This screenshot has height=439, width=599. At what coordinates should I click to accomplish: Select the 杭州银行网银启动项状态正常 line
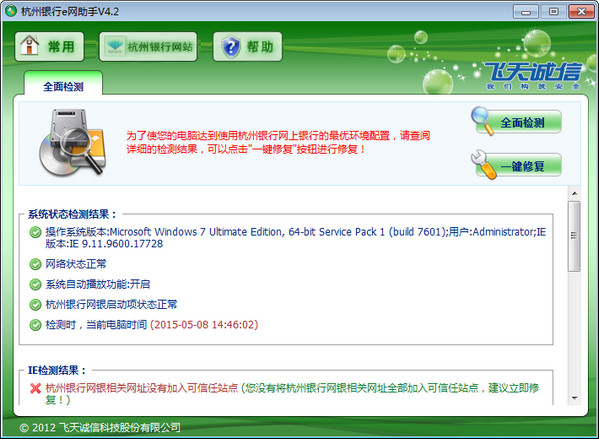(111, 305)
